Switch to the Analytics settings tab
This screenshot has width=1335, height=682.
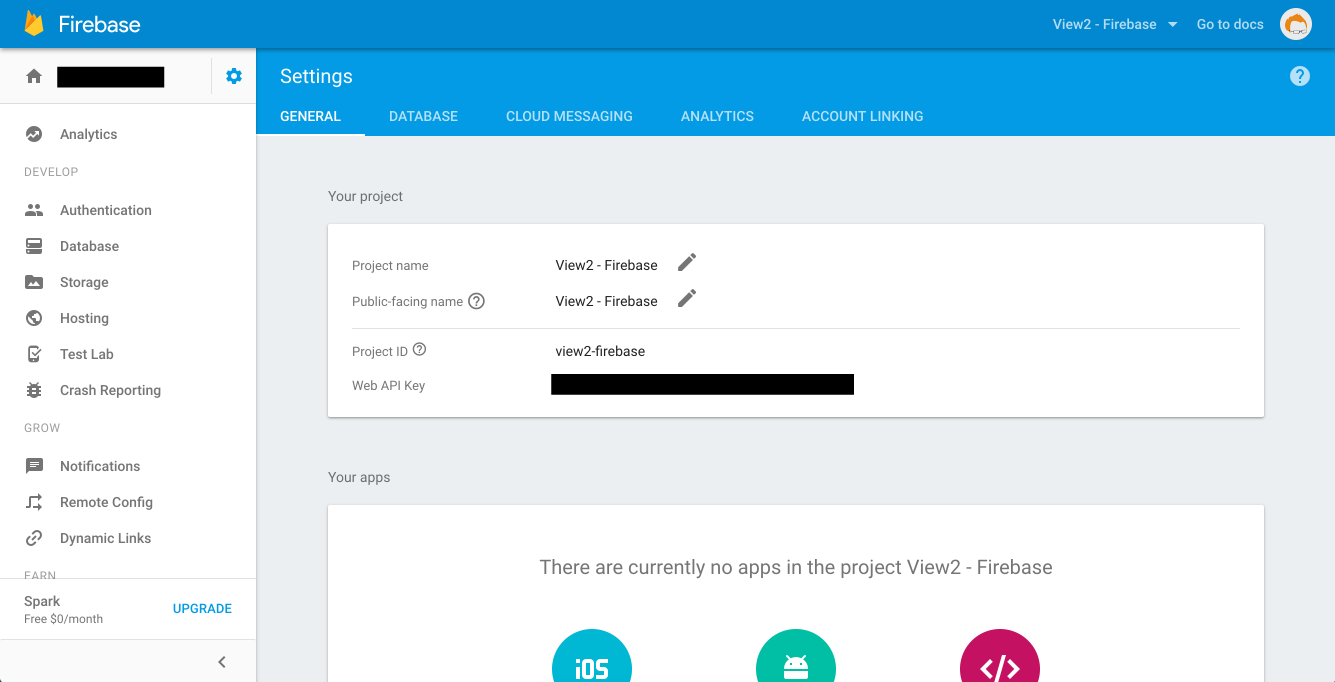click(x=717, y=116)
